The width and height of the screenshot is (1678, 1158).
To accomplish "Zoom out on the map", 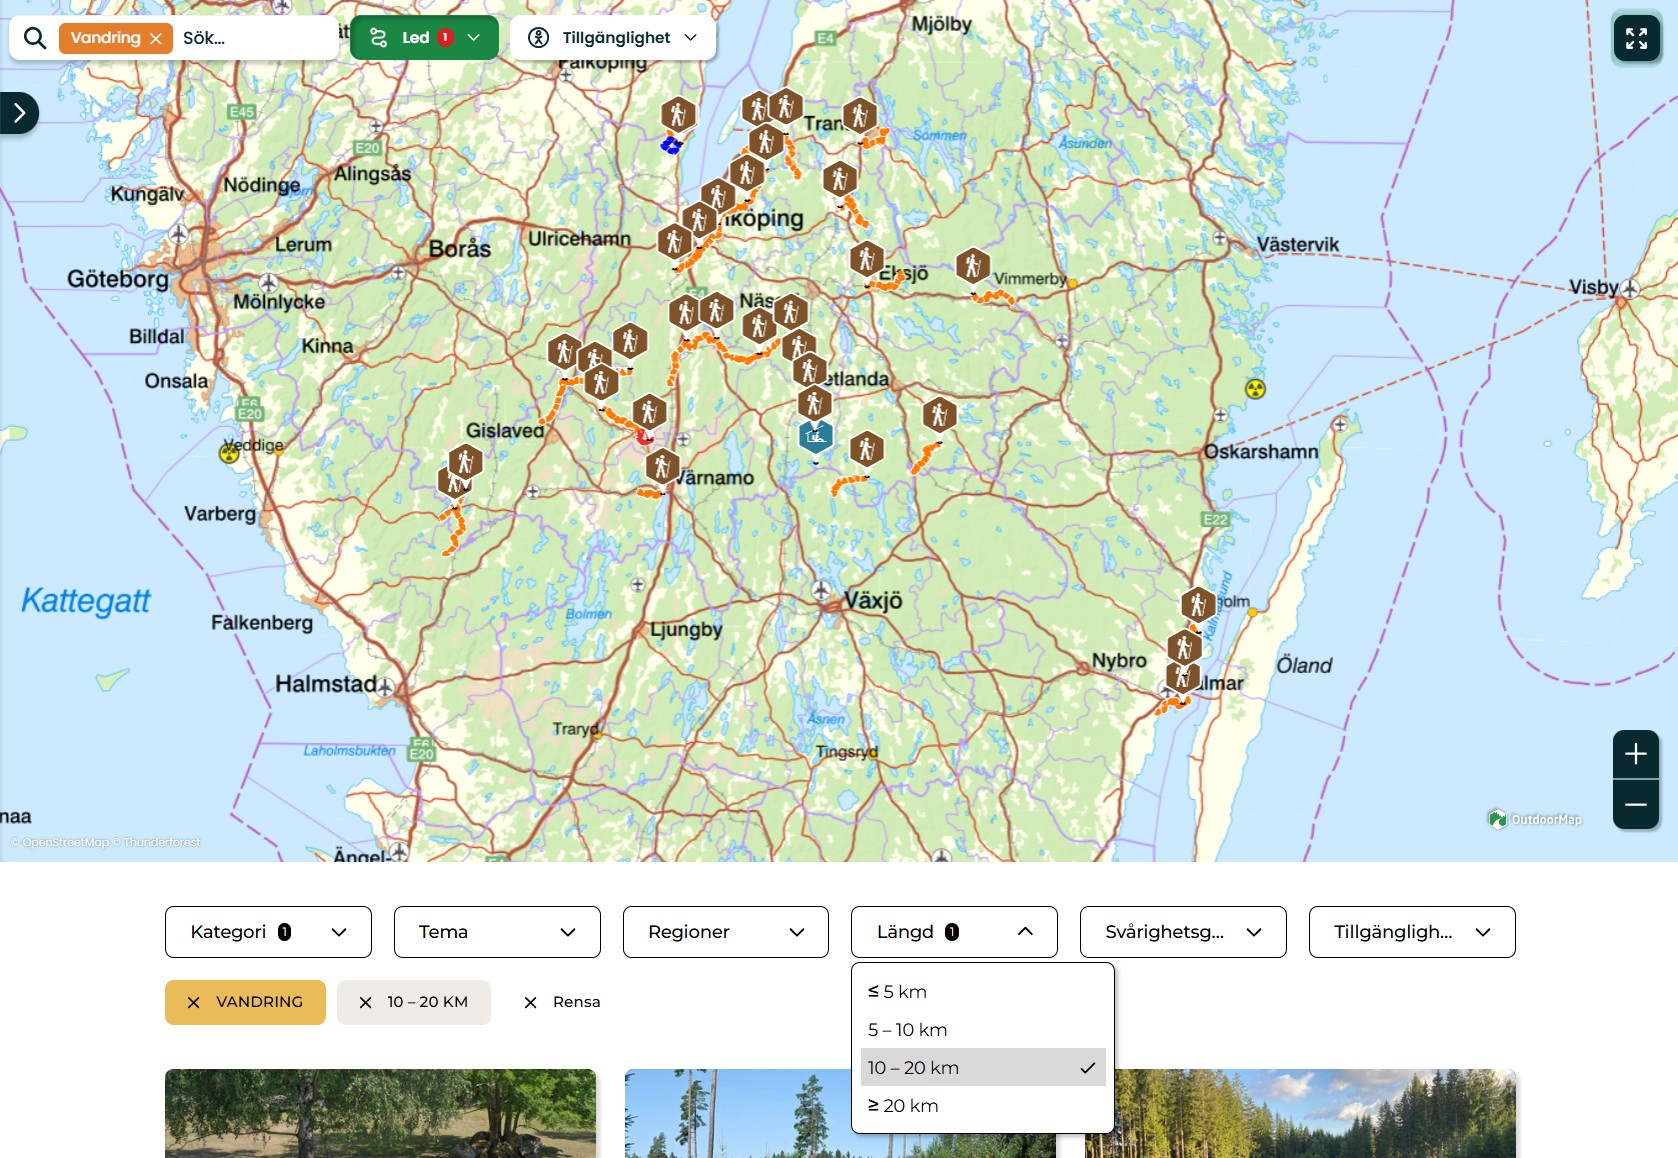I will pos(1635,804).
